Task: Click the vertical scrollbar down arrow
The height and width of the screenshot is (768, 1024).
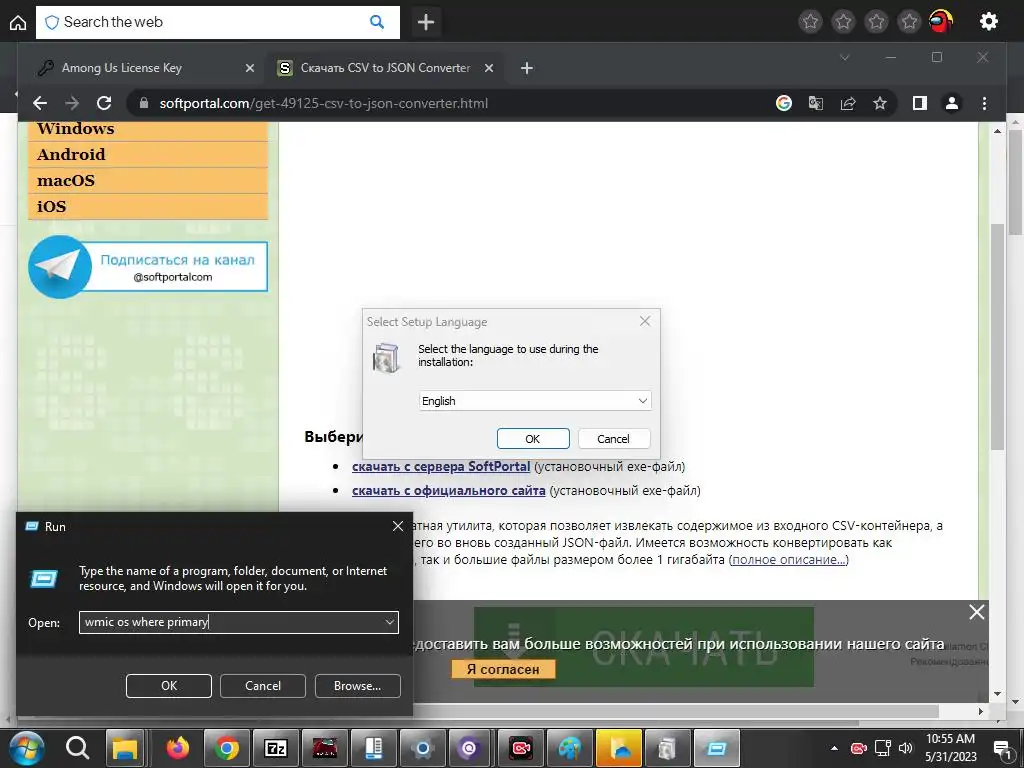Action: click(997, 694)
